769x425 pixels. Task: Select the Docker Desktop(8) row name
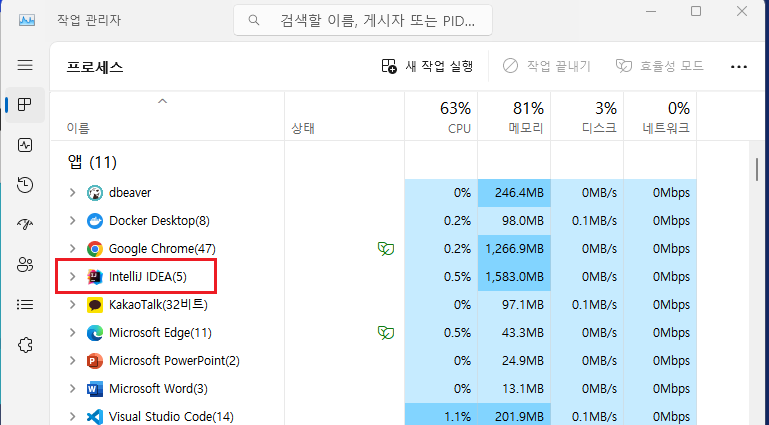coord(159,221)
